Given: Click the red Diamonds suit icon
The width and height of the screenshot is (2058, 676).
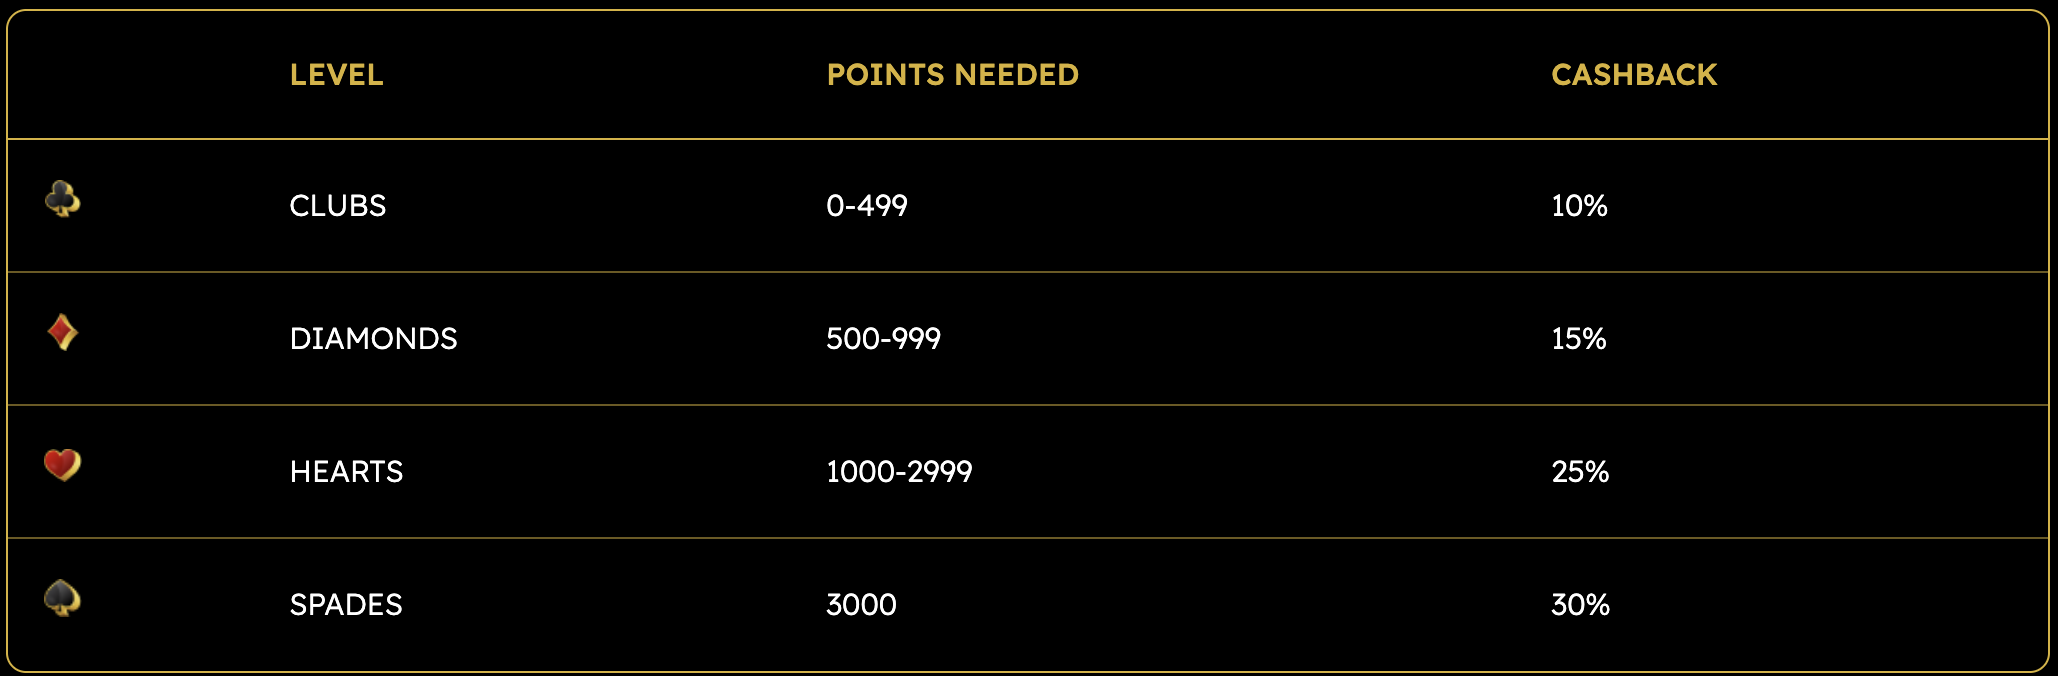Looking at the screenshot, I should pyautogui.click(x=63, y=332).
